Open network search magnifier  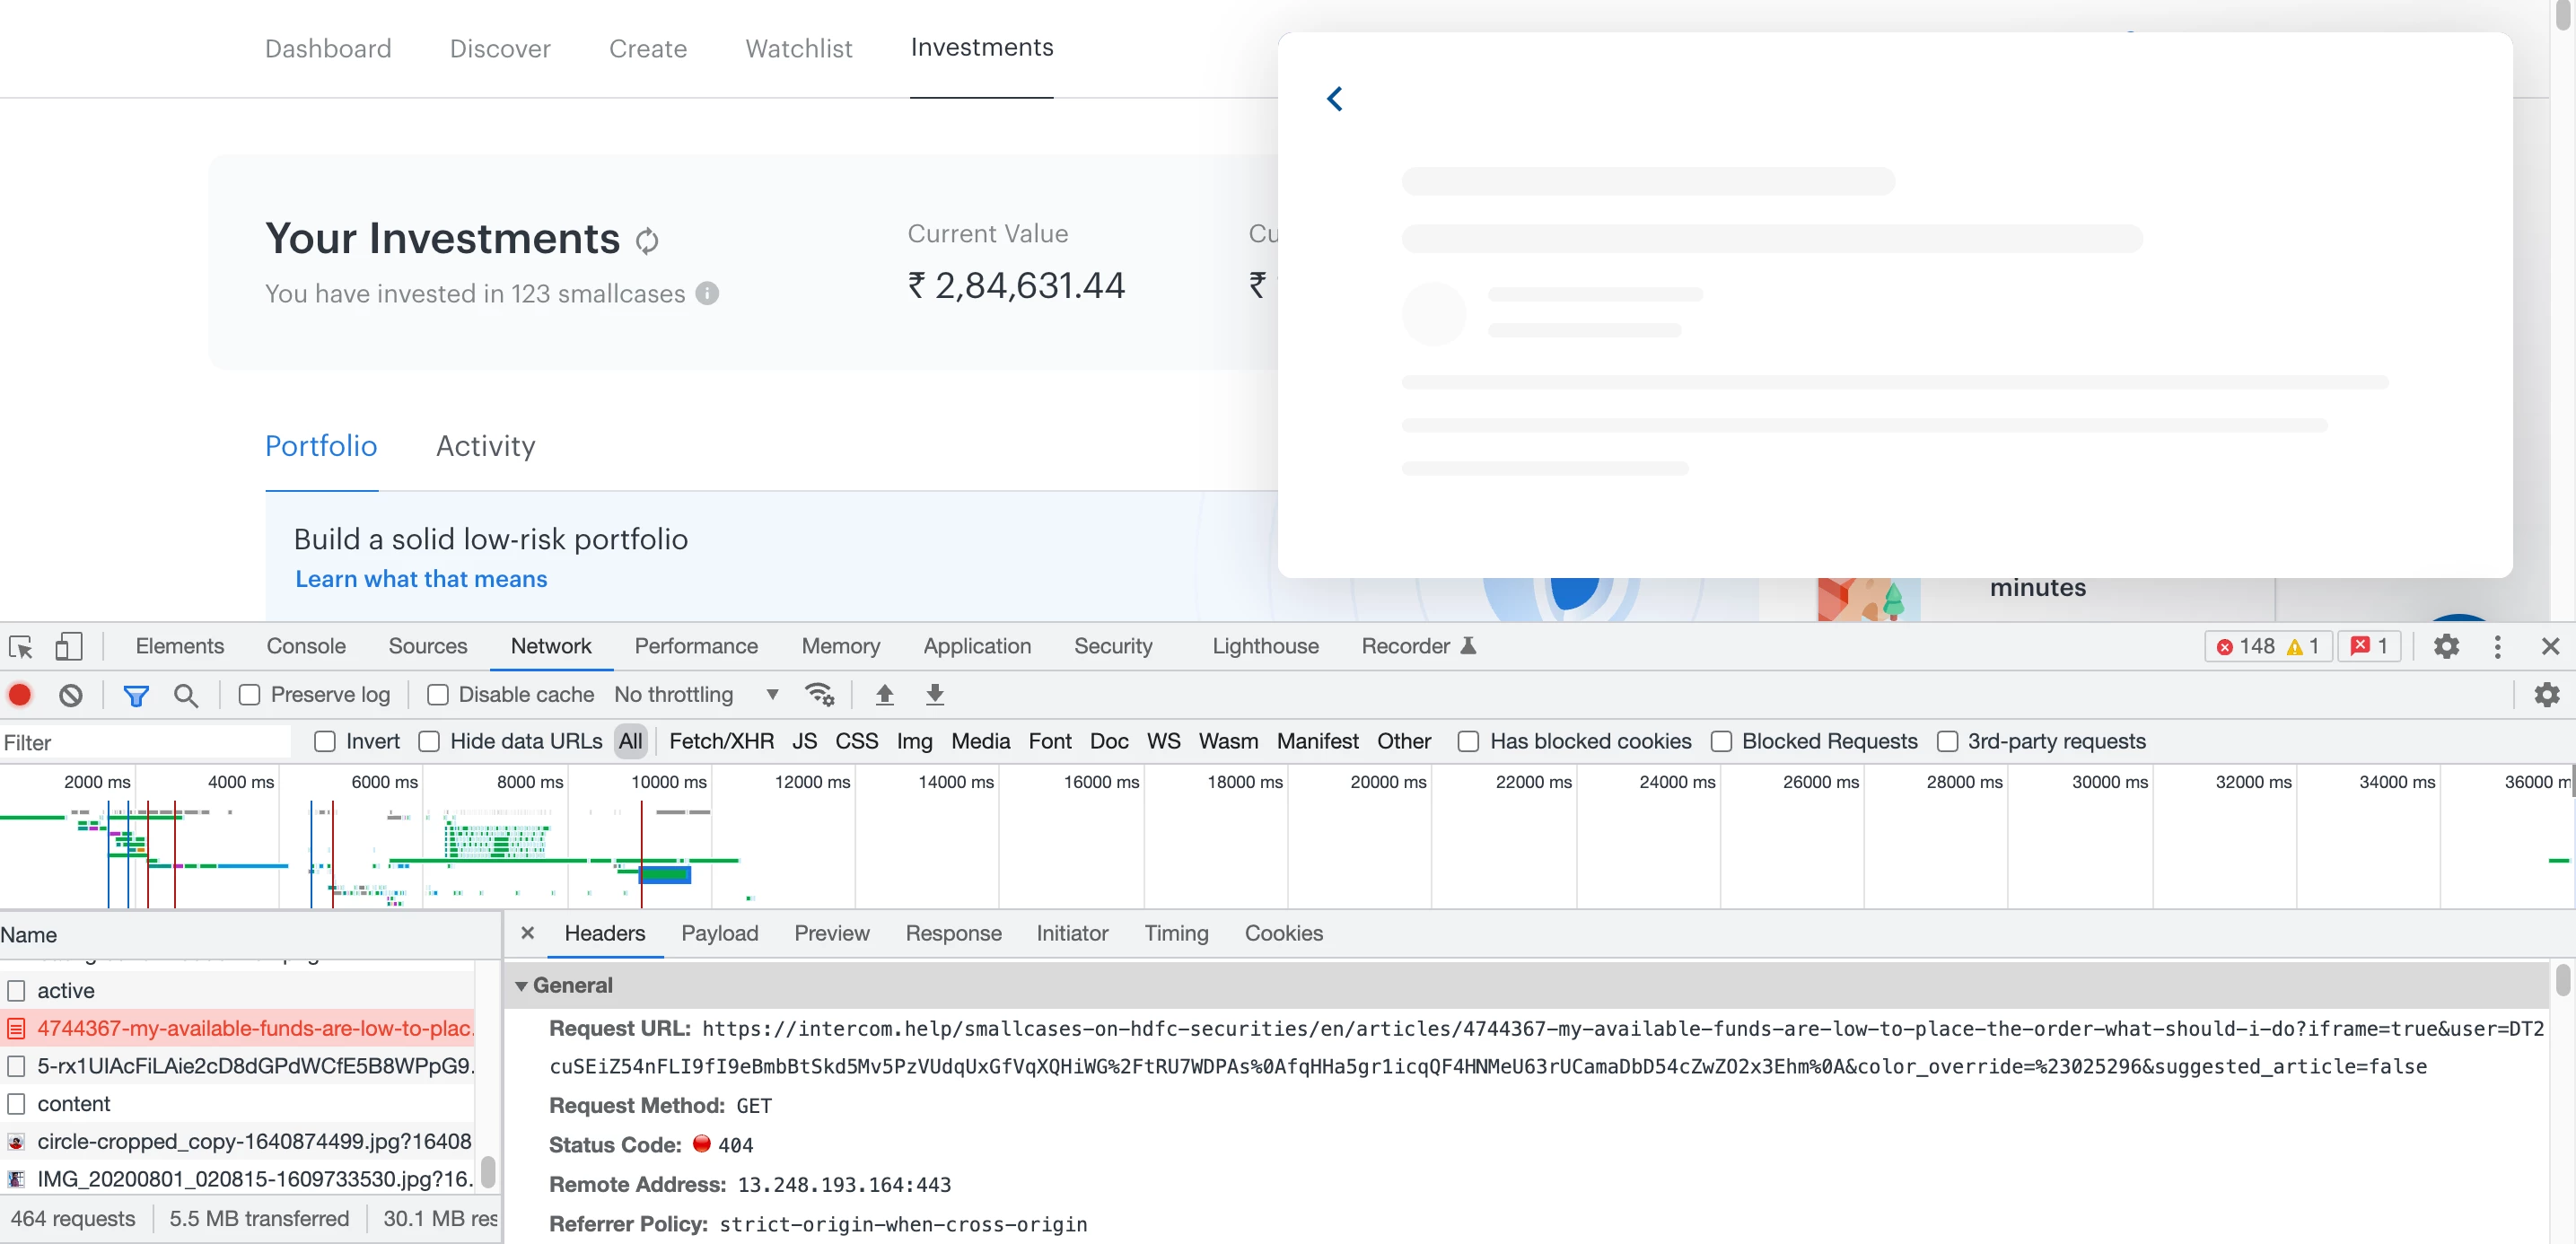click(x=185, y=695)
